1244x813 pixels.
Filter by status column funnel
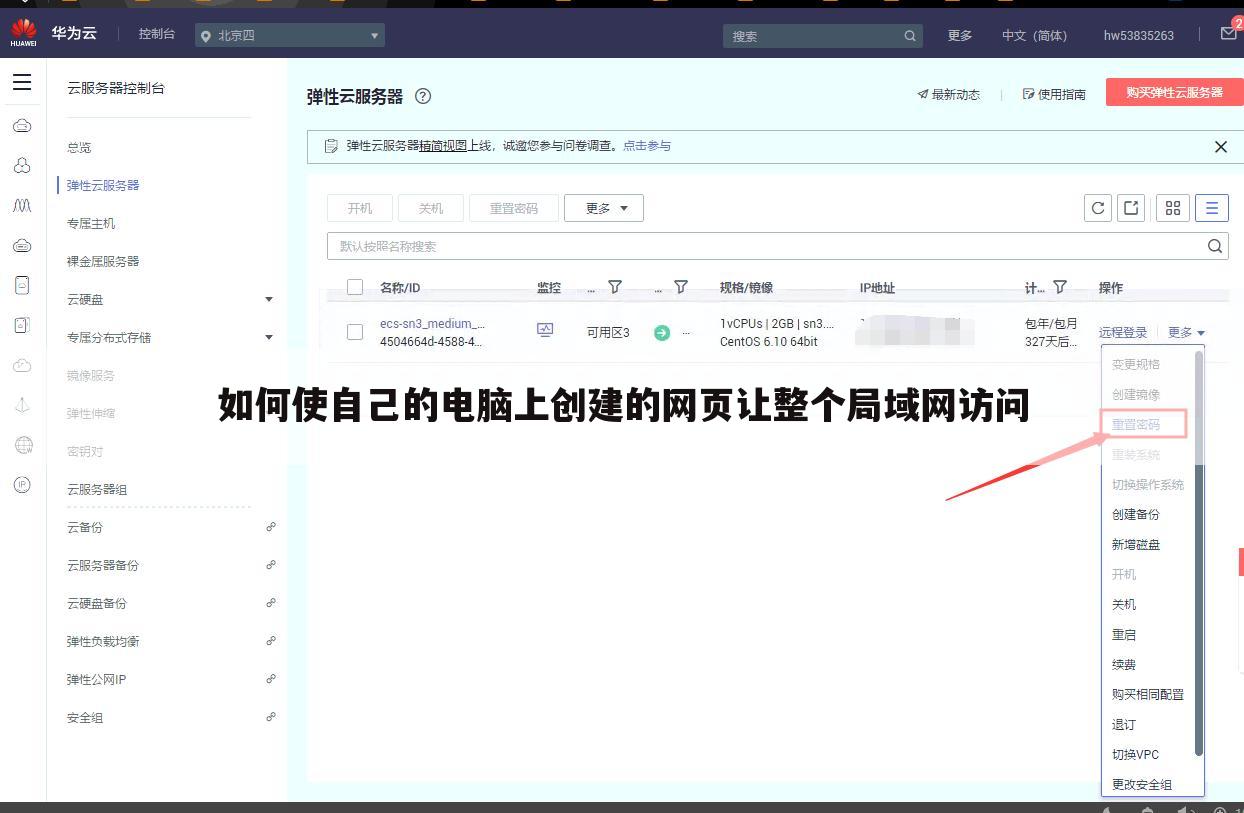tap(681, 287)
